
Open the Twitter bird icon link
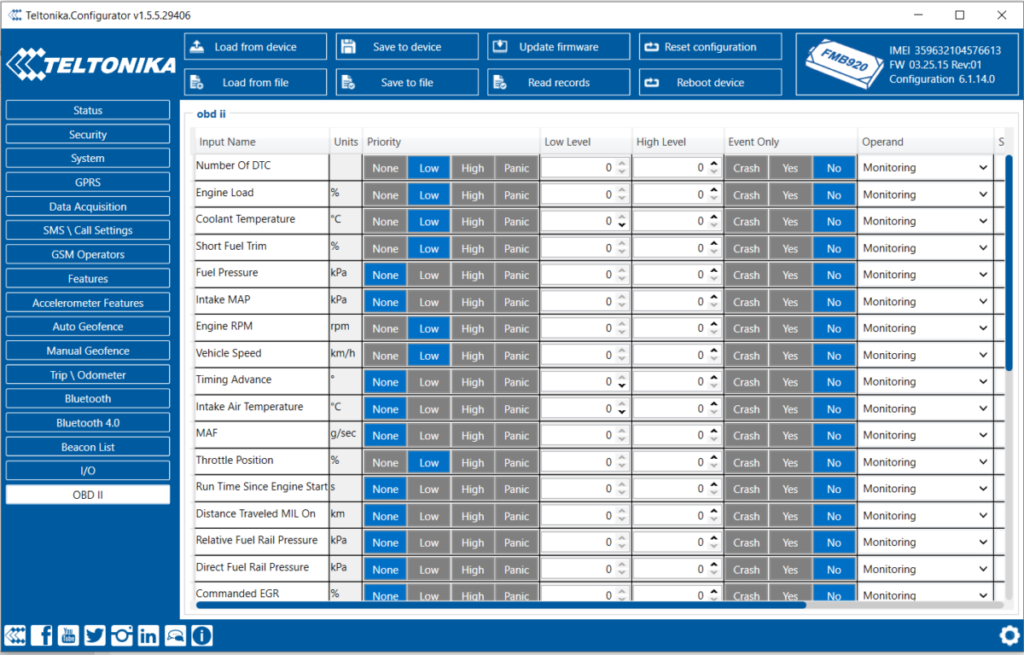(x=95, y=635)
